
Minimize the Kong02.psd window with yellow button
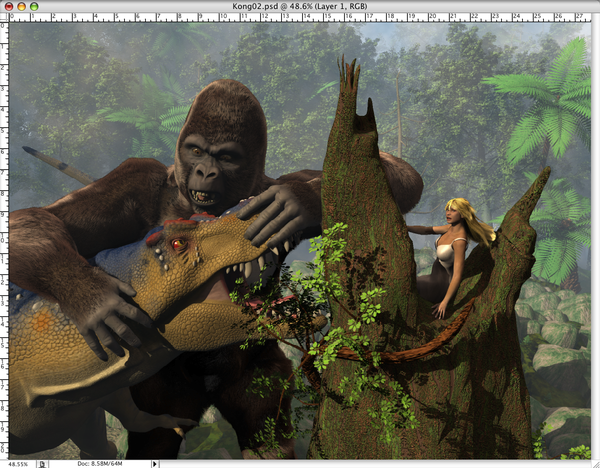click(x=21, y=6)
